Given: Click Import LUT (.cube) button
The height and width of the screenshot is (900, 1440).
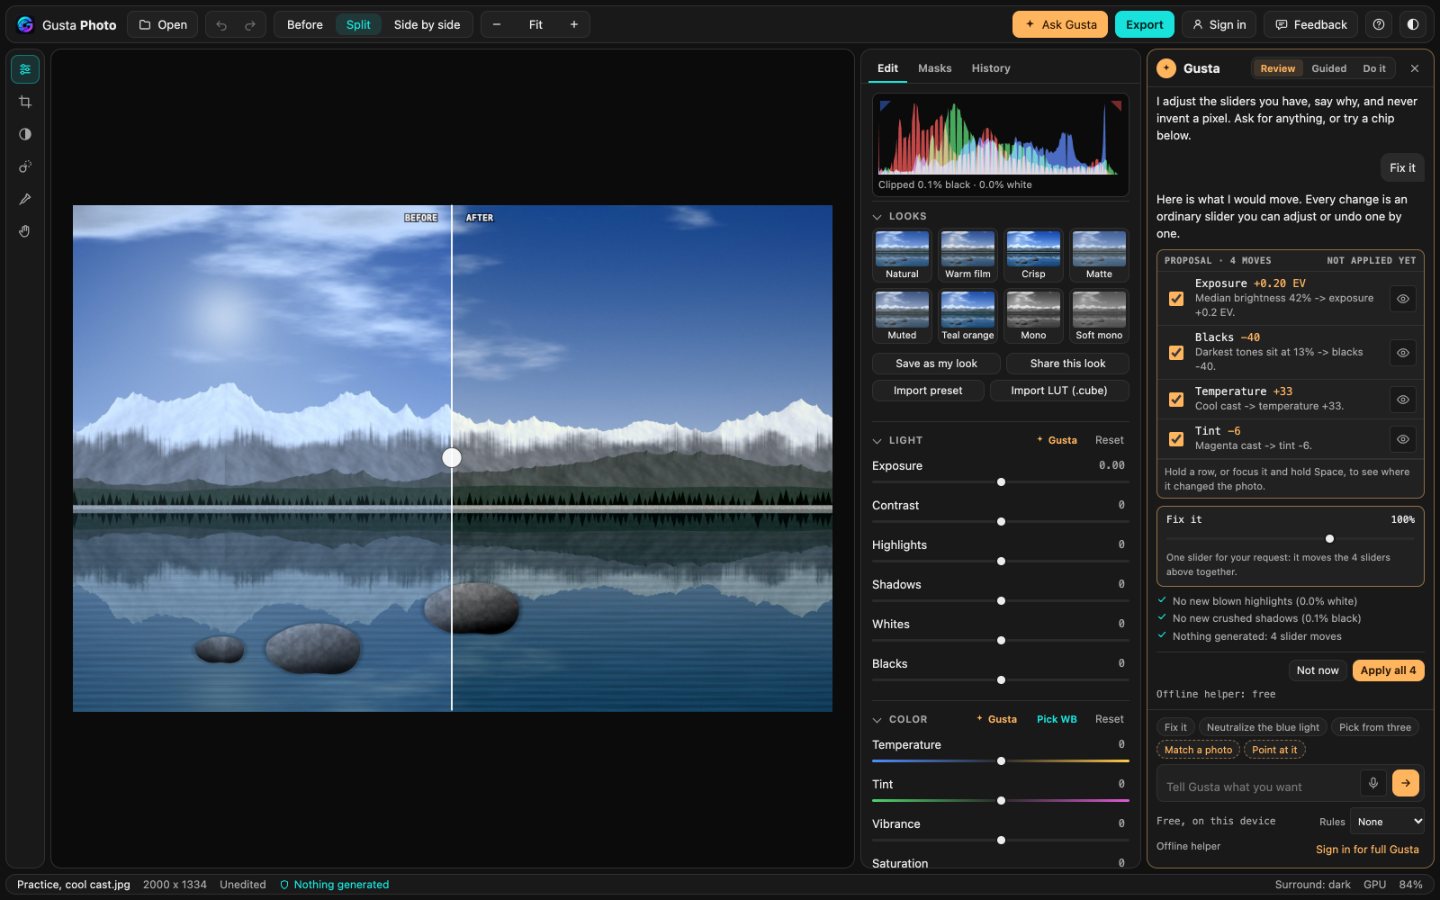Looking at the screenshot, I should (x=1059, y=391).
